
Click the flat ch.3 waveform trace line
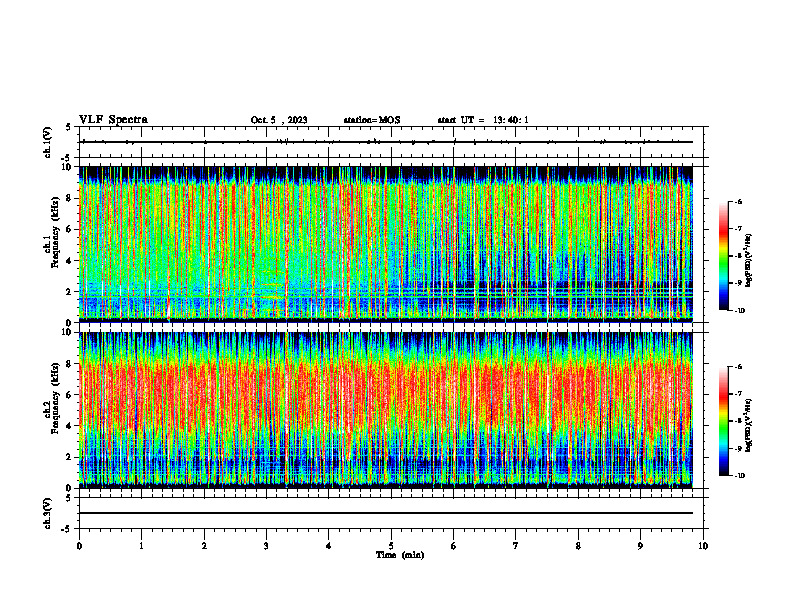point(385,513)
